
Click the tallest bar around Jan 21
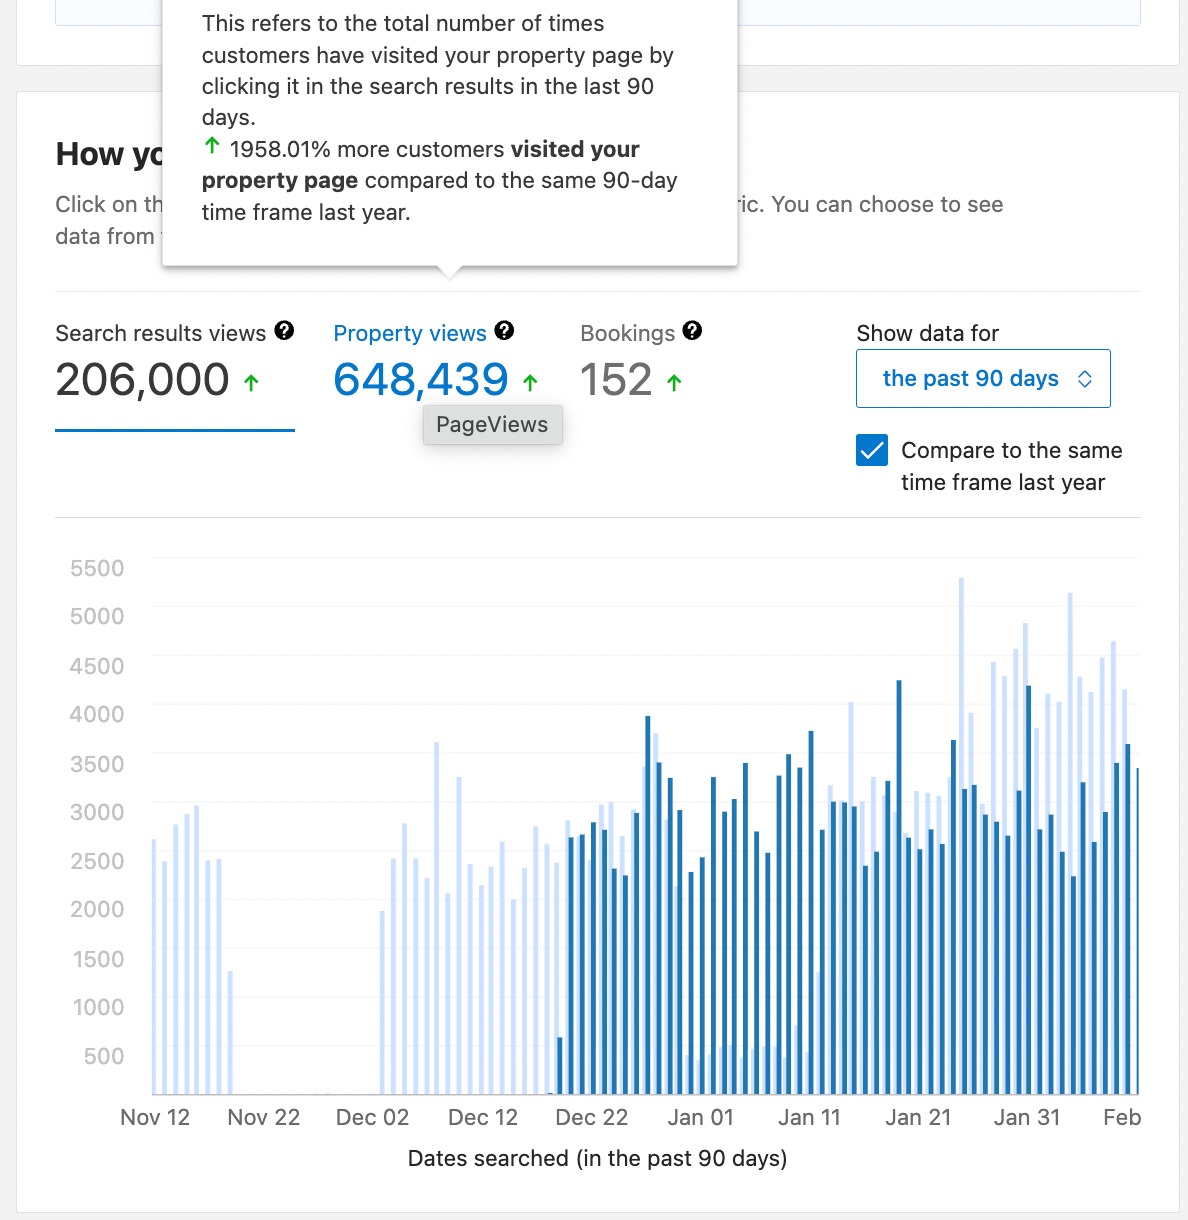[x=961, y=800]
